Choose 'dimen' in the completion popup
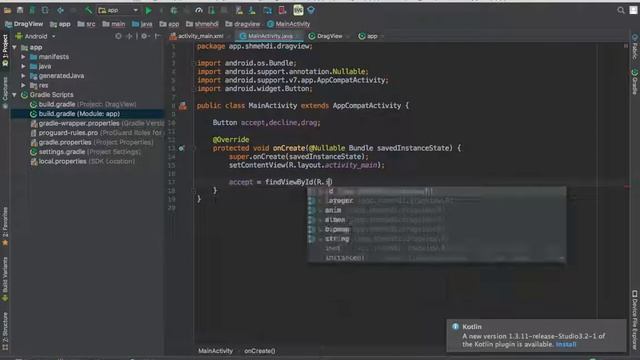The height and width of the screenshot is (360, 640). 436,220
